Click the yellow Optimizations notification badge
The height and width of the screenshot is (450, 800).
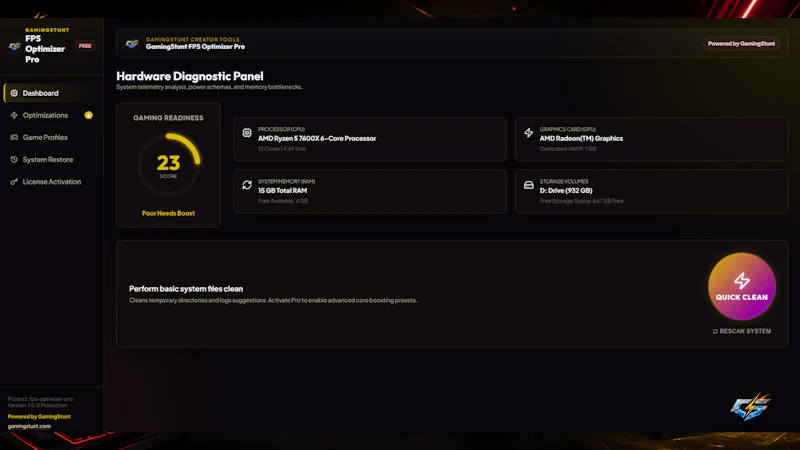88,115
